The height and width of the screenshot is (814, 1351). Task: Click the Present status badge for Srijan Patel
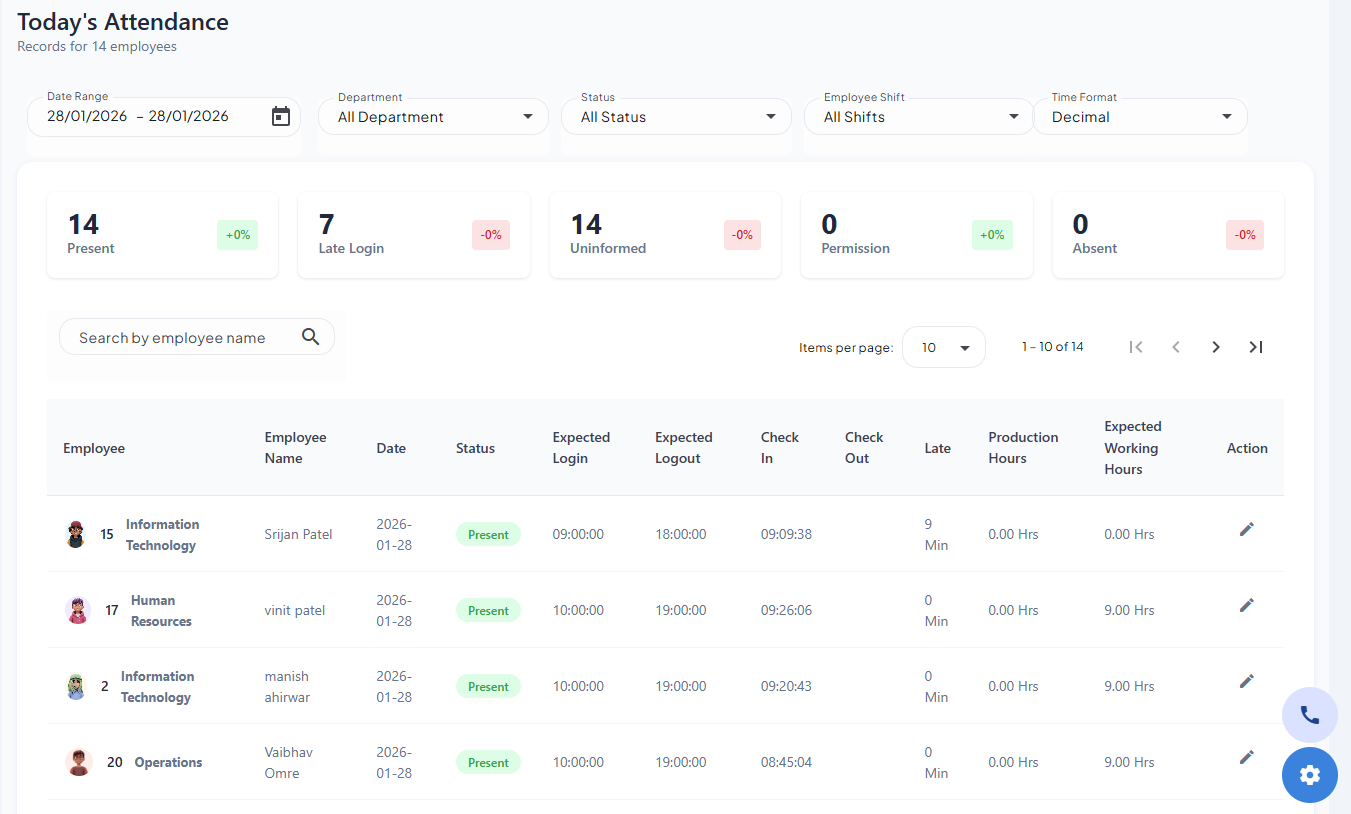pos(488,534)
